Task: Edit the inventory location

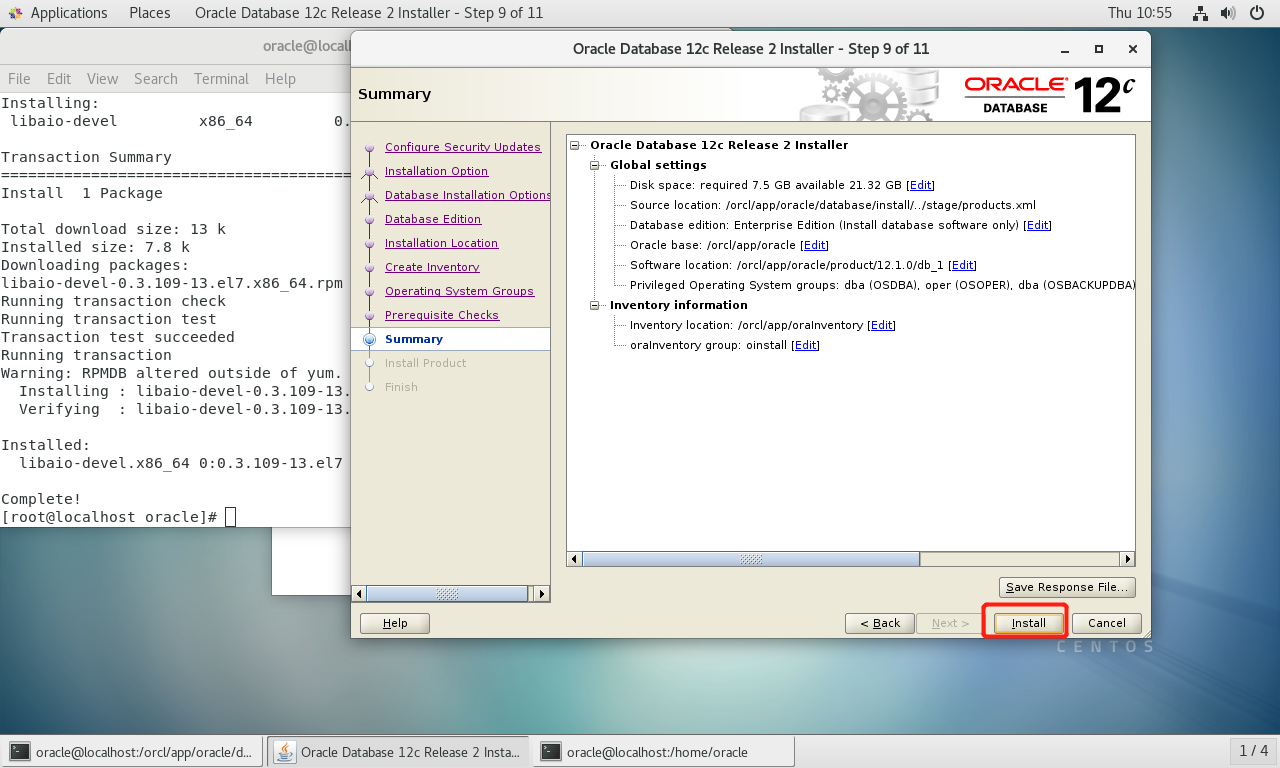Action: pos(882,325)
